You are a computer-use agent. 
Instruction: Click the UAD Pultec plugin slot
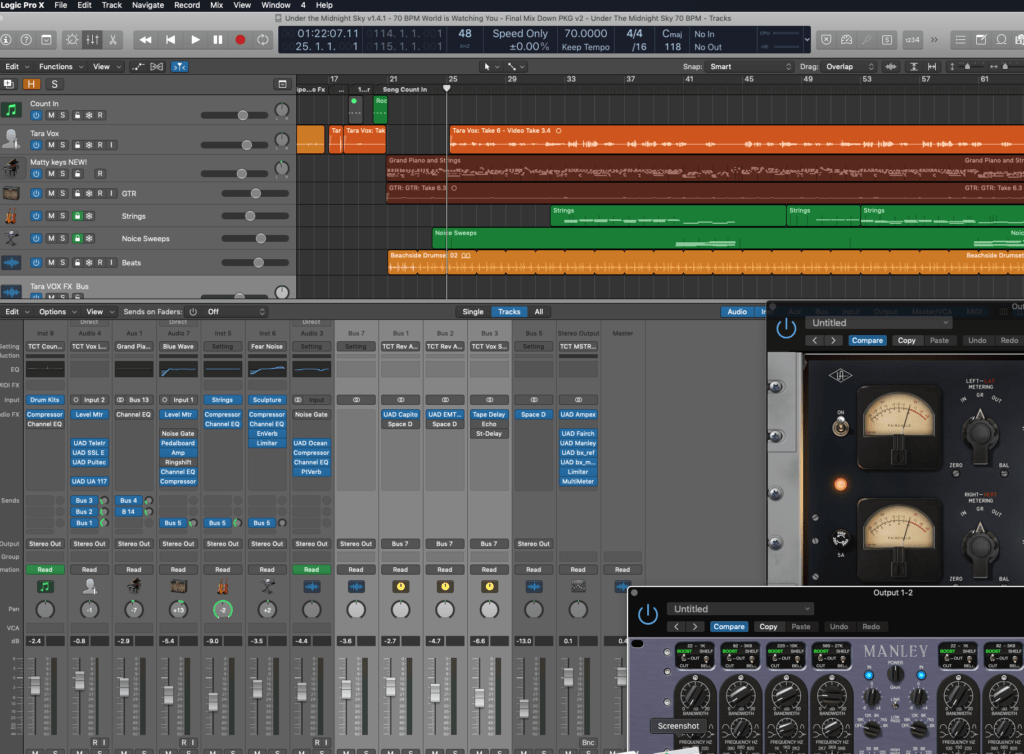[89, 463]
